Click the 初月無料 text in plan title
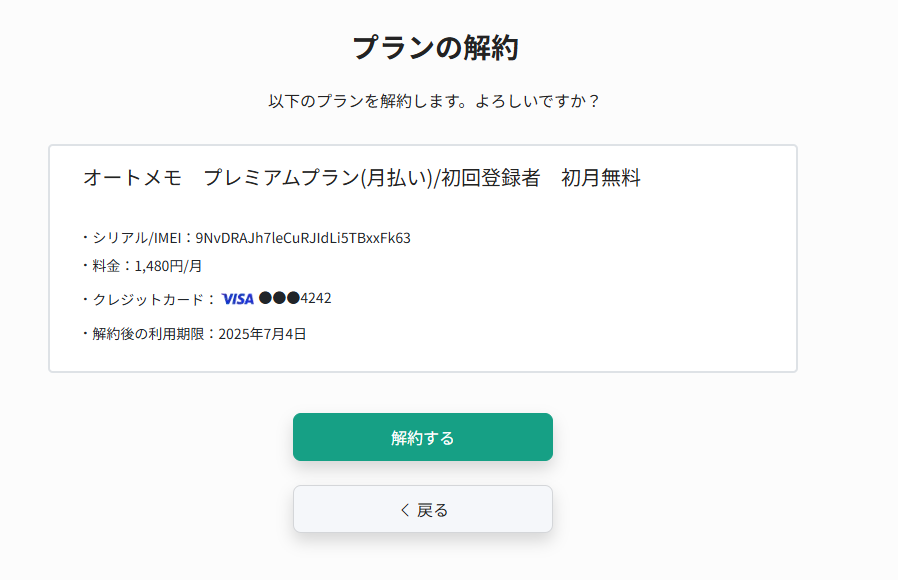 pos(601,177)
